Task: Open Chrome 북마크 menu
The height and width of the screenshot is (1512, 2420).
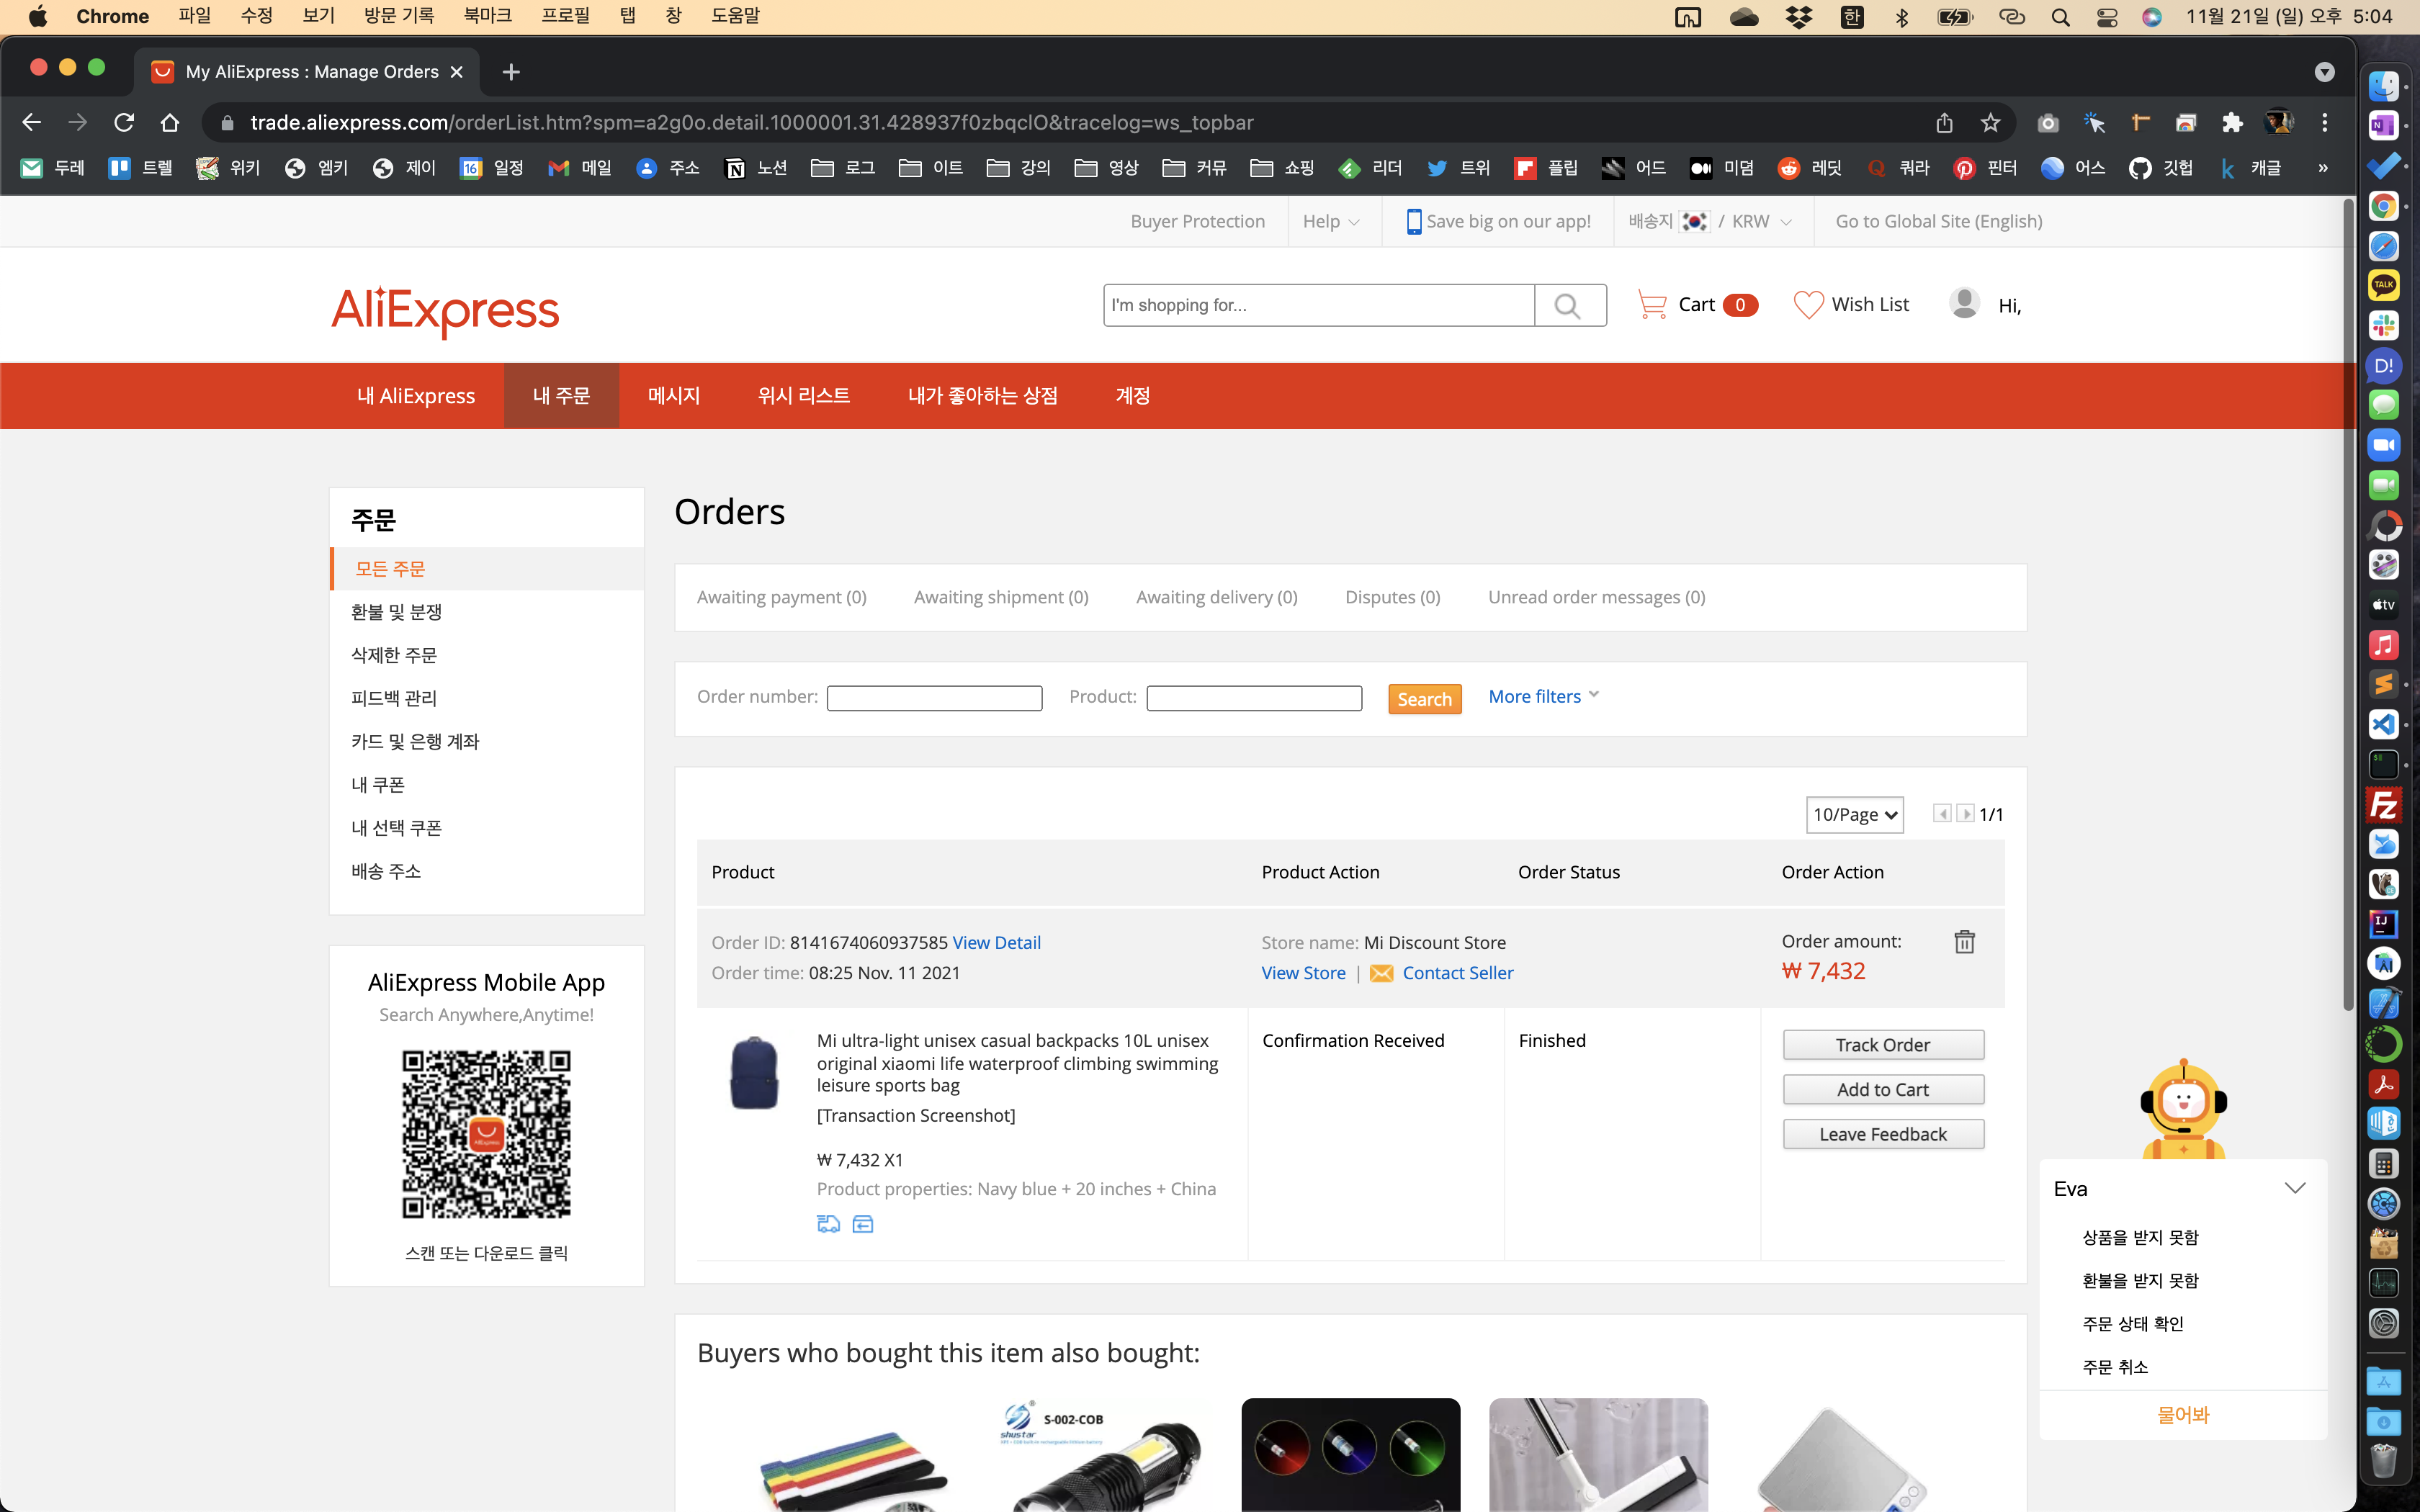Action: 487,16
